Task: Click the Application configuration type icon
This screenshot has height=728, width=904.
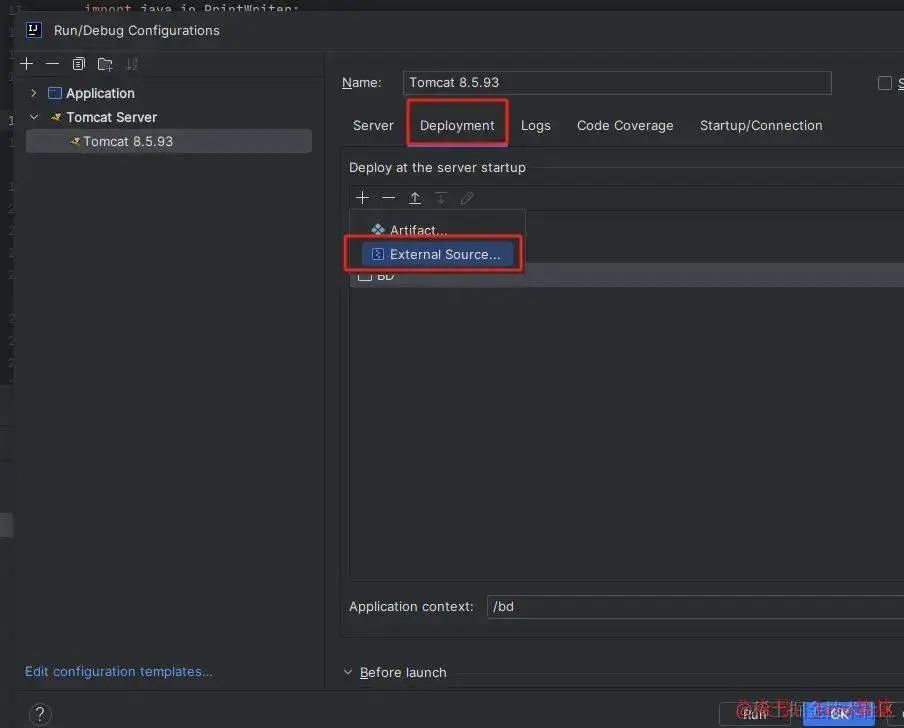Action: (55, 93)
